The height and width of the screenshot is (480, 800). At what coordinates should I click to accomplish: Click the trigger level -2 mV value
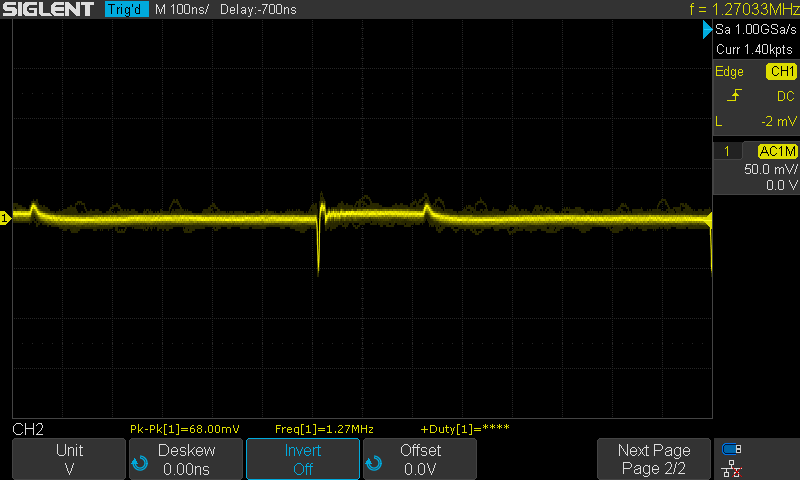tap(779, 121)
